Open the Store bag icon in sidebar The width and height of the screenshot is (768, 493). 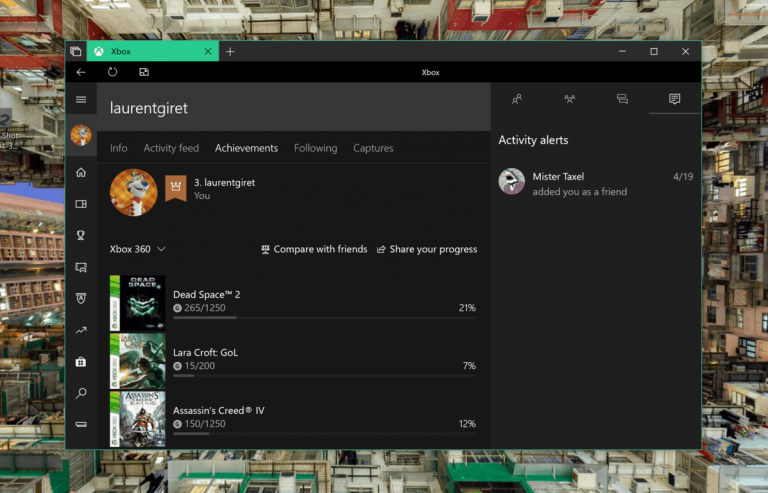tap(81, 362)
